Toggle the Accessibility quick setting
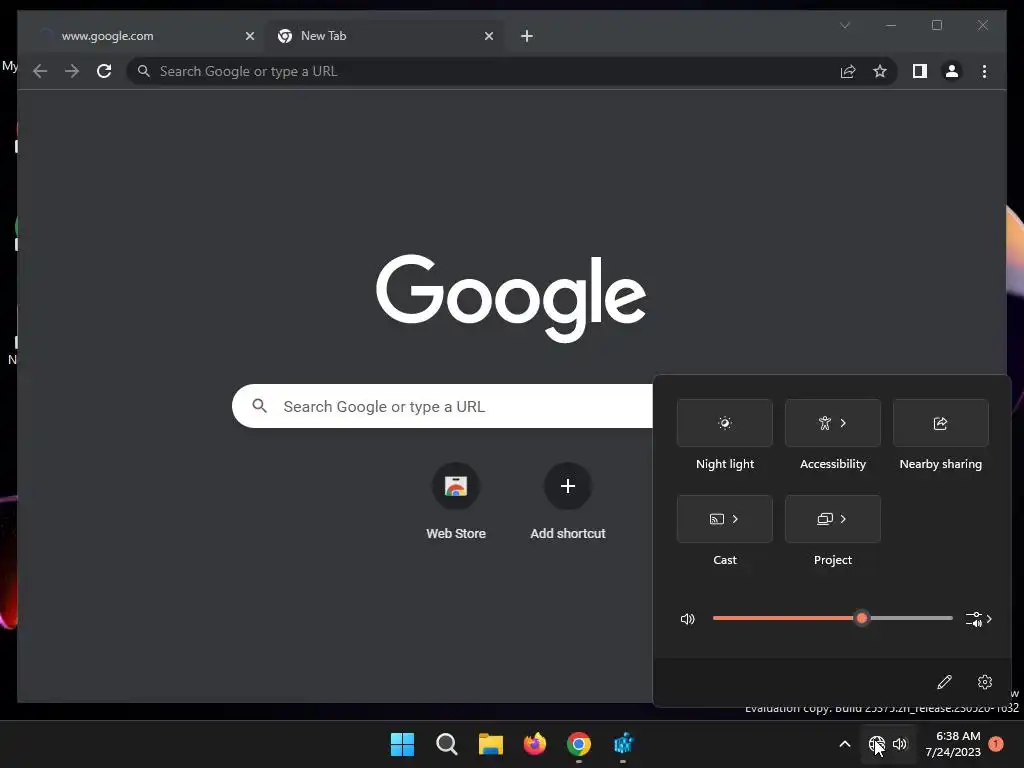 coord(825,423)
